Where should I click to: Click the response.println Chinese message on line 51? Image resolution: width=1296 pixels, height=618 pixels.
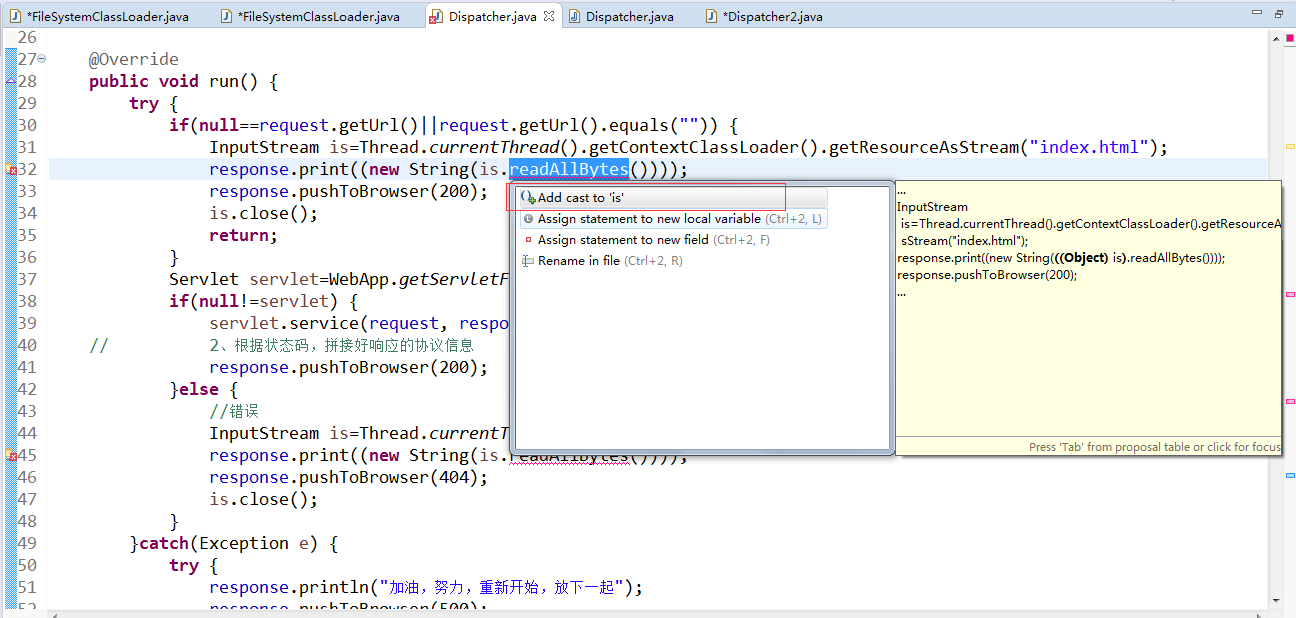[x=426, y=588]
